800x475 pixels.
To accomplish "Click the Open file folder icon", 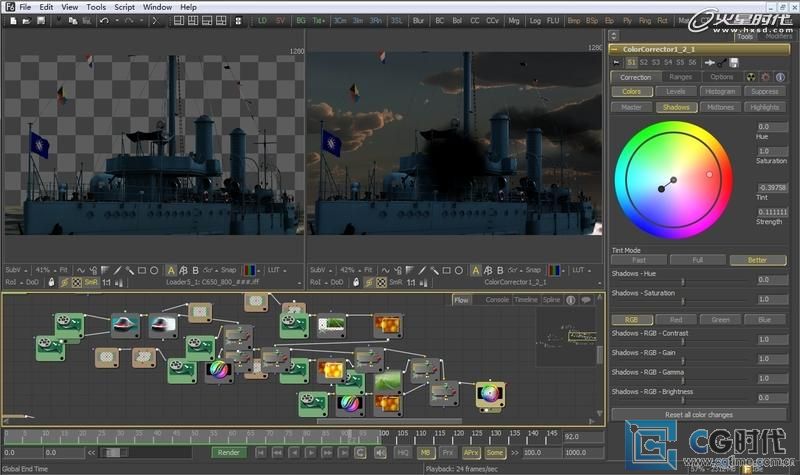I will pyautogui.click(x=27, y=21).
